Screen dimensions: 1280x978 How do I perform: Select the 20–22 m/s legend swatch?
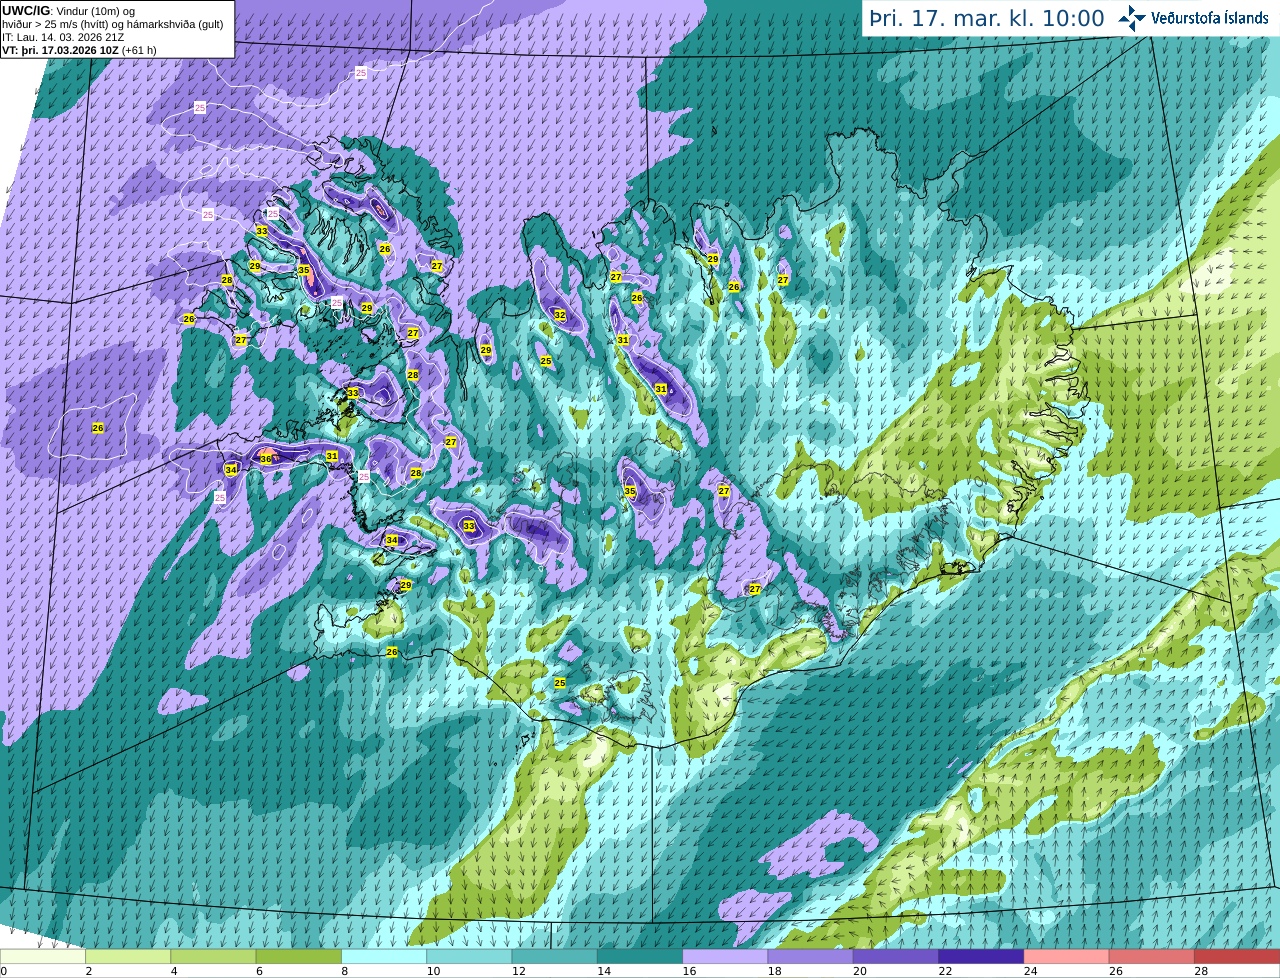(896, 956)
